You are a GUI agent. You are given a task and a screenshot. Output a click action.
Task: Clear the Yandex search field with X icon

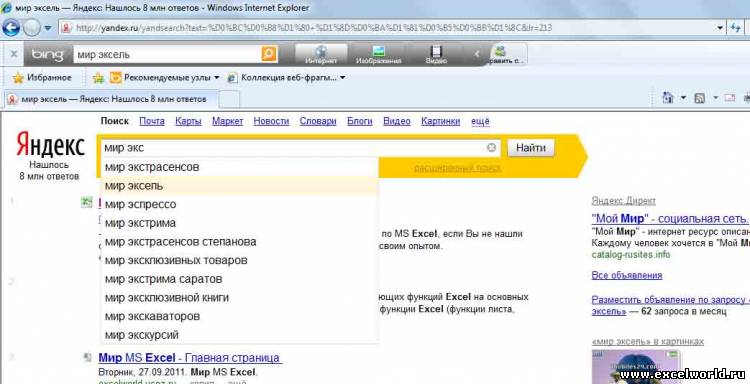491,148
